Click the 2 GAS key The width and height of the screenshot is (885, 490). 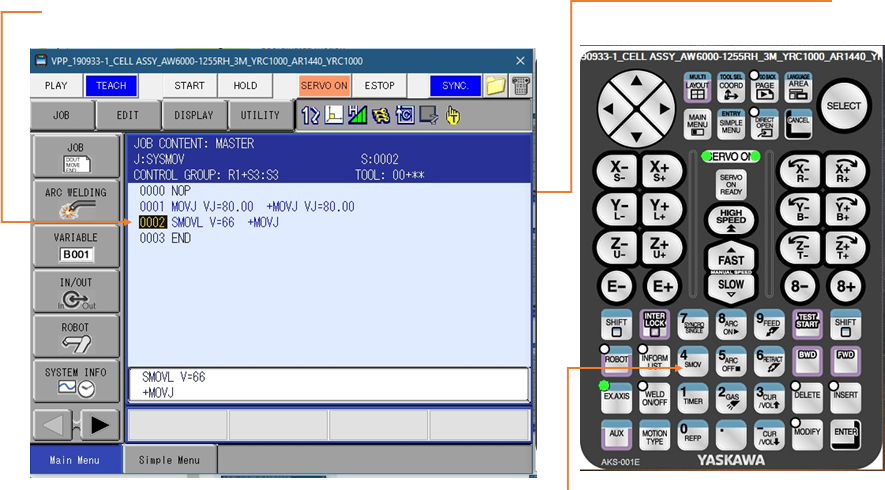pos(730,398)
